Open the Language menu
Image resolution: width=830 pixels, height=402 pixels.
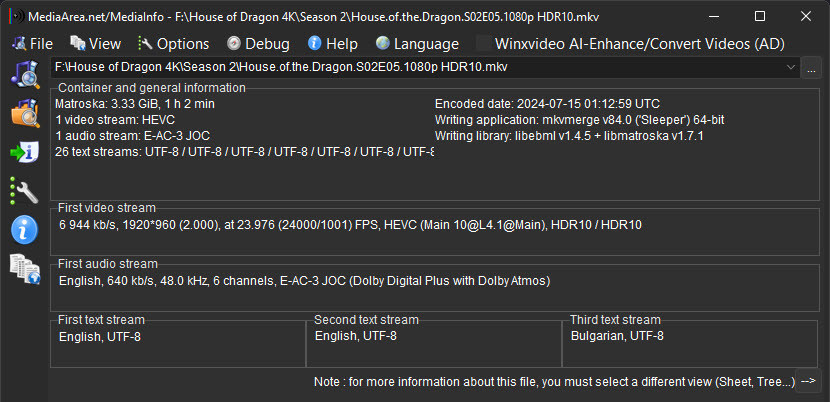tap(417, 43)
